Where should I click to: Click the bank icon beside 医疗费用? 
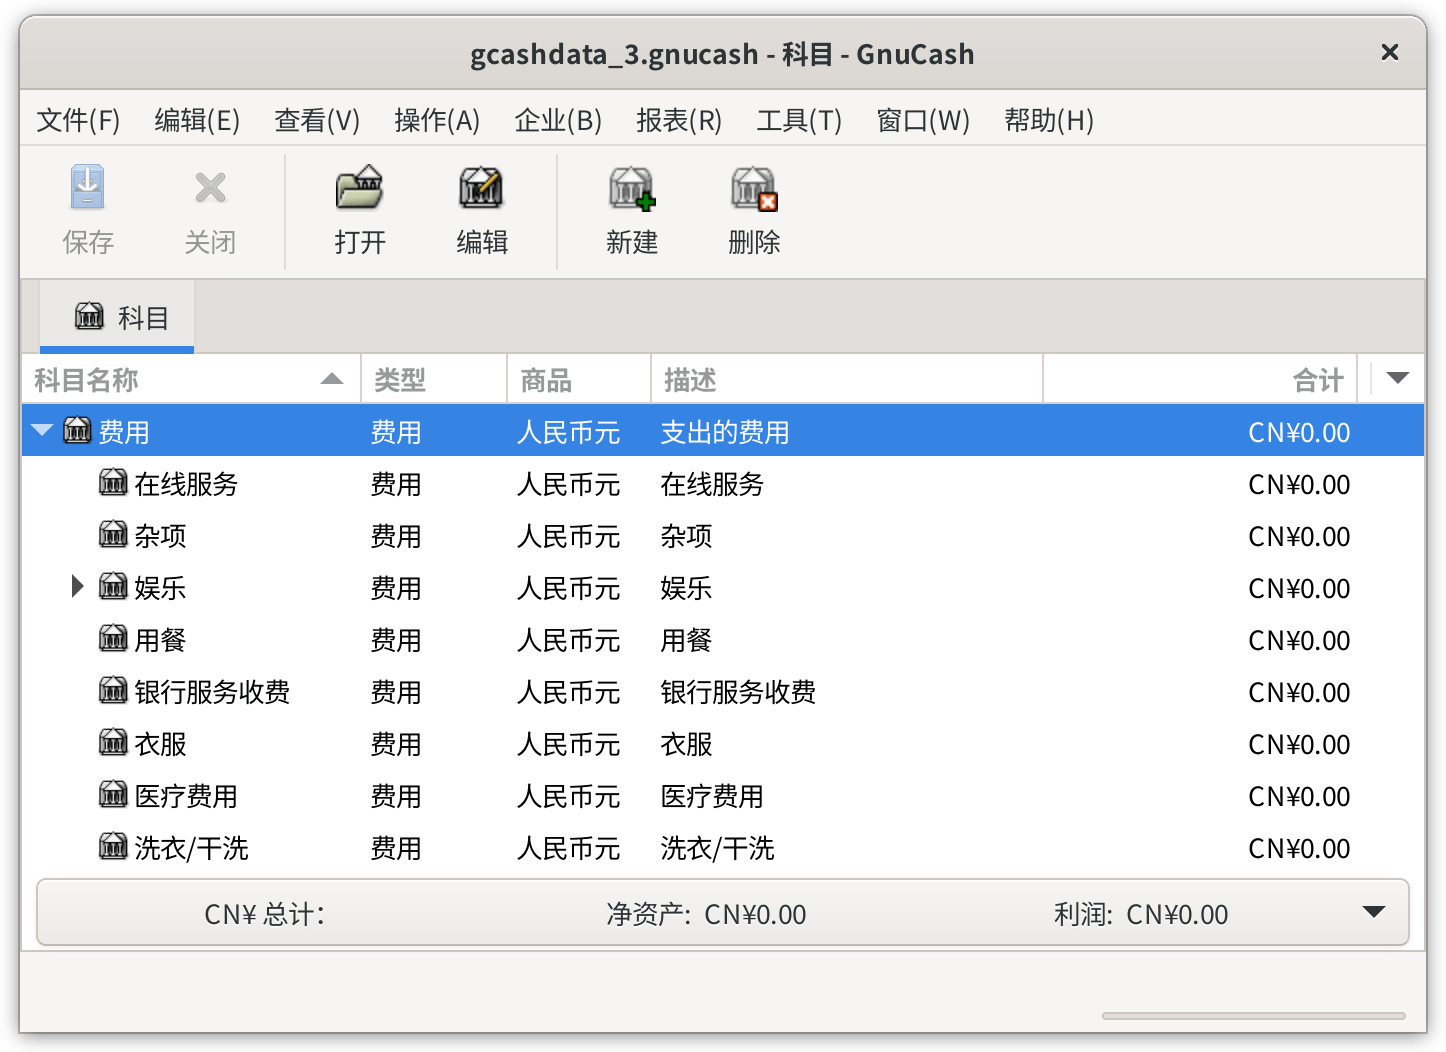[x=113, y=794]
